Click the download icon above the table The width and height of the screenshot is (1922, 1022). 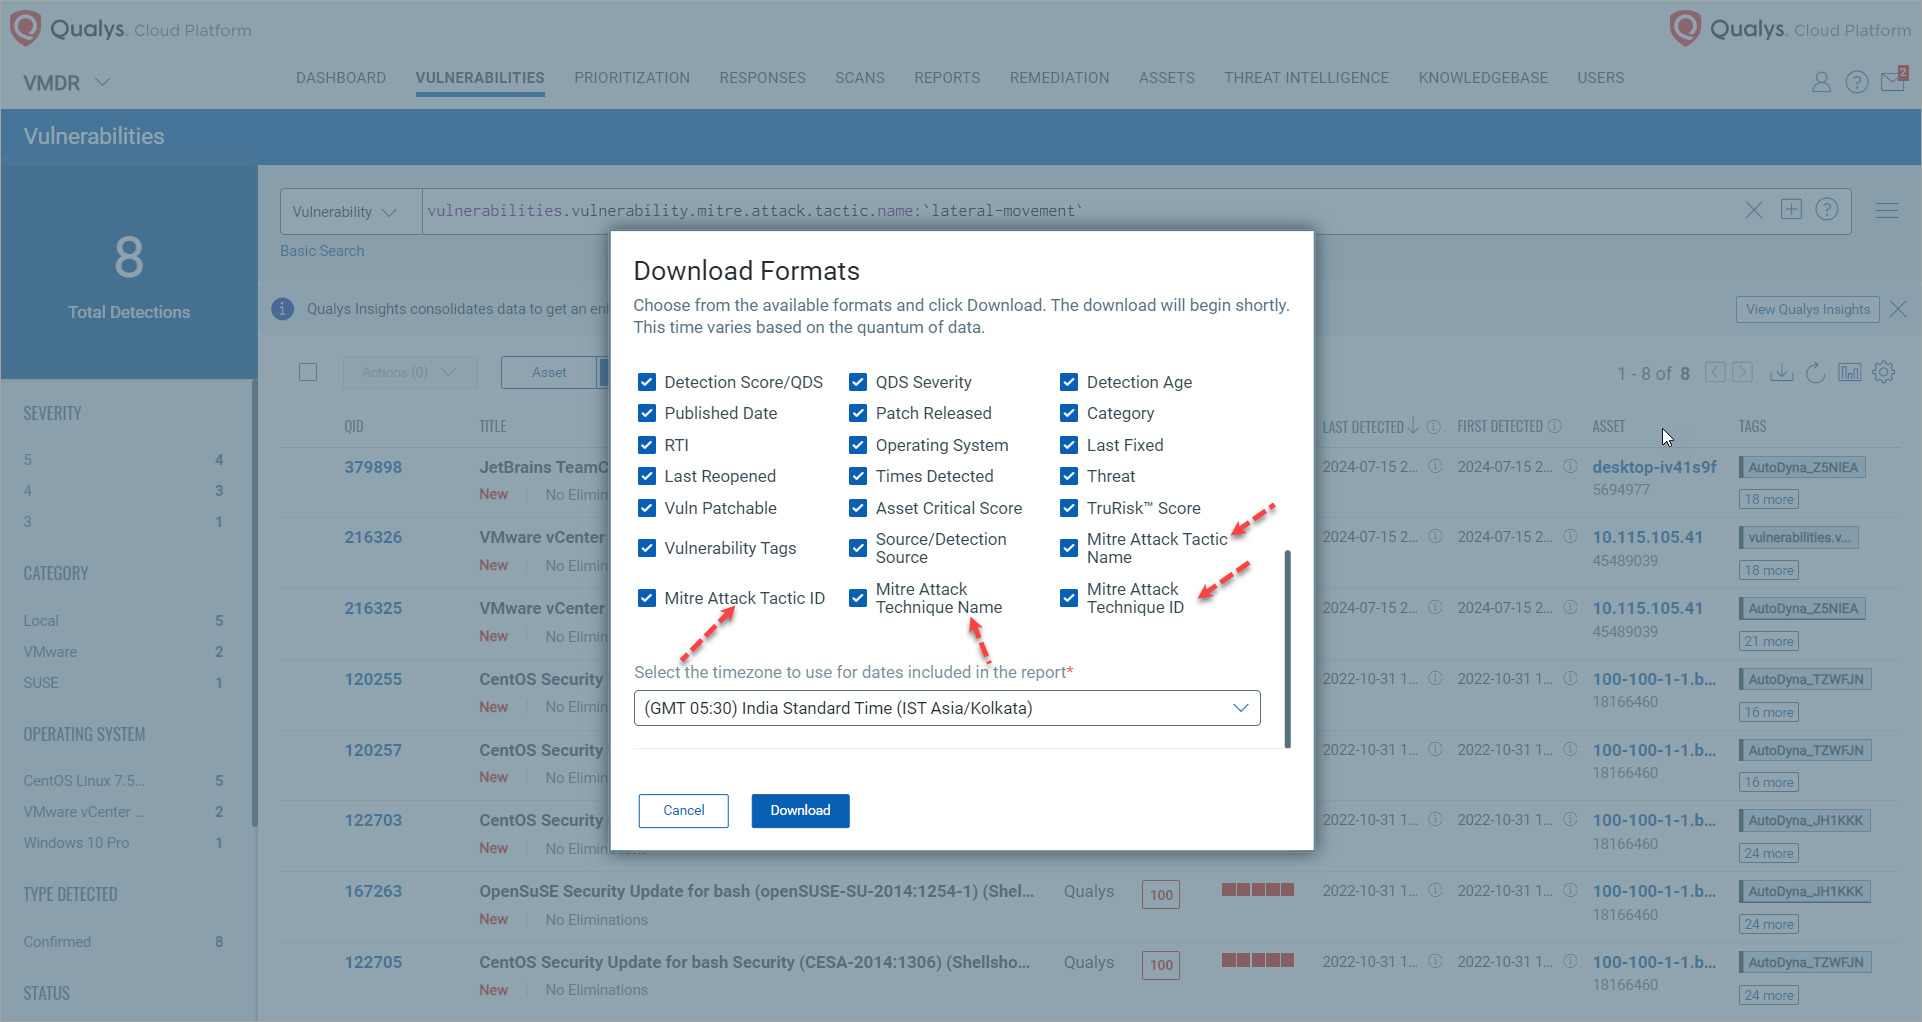1781,372
